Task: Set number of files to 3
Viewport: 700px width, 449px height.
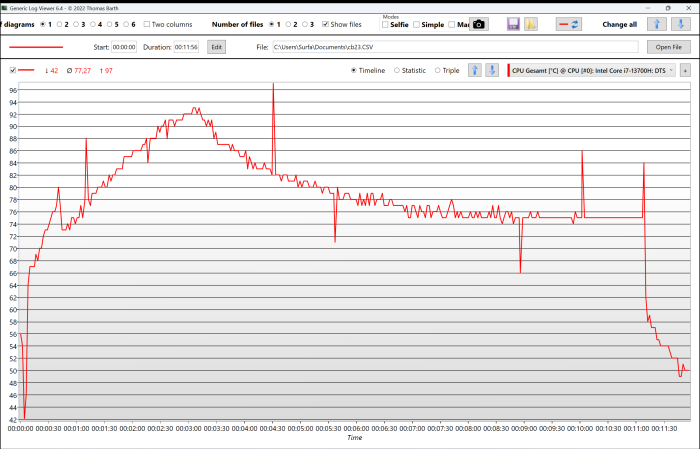Action: 305,25
